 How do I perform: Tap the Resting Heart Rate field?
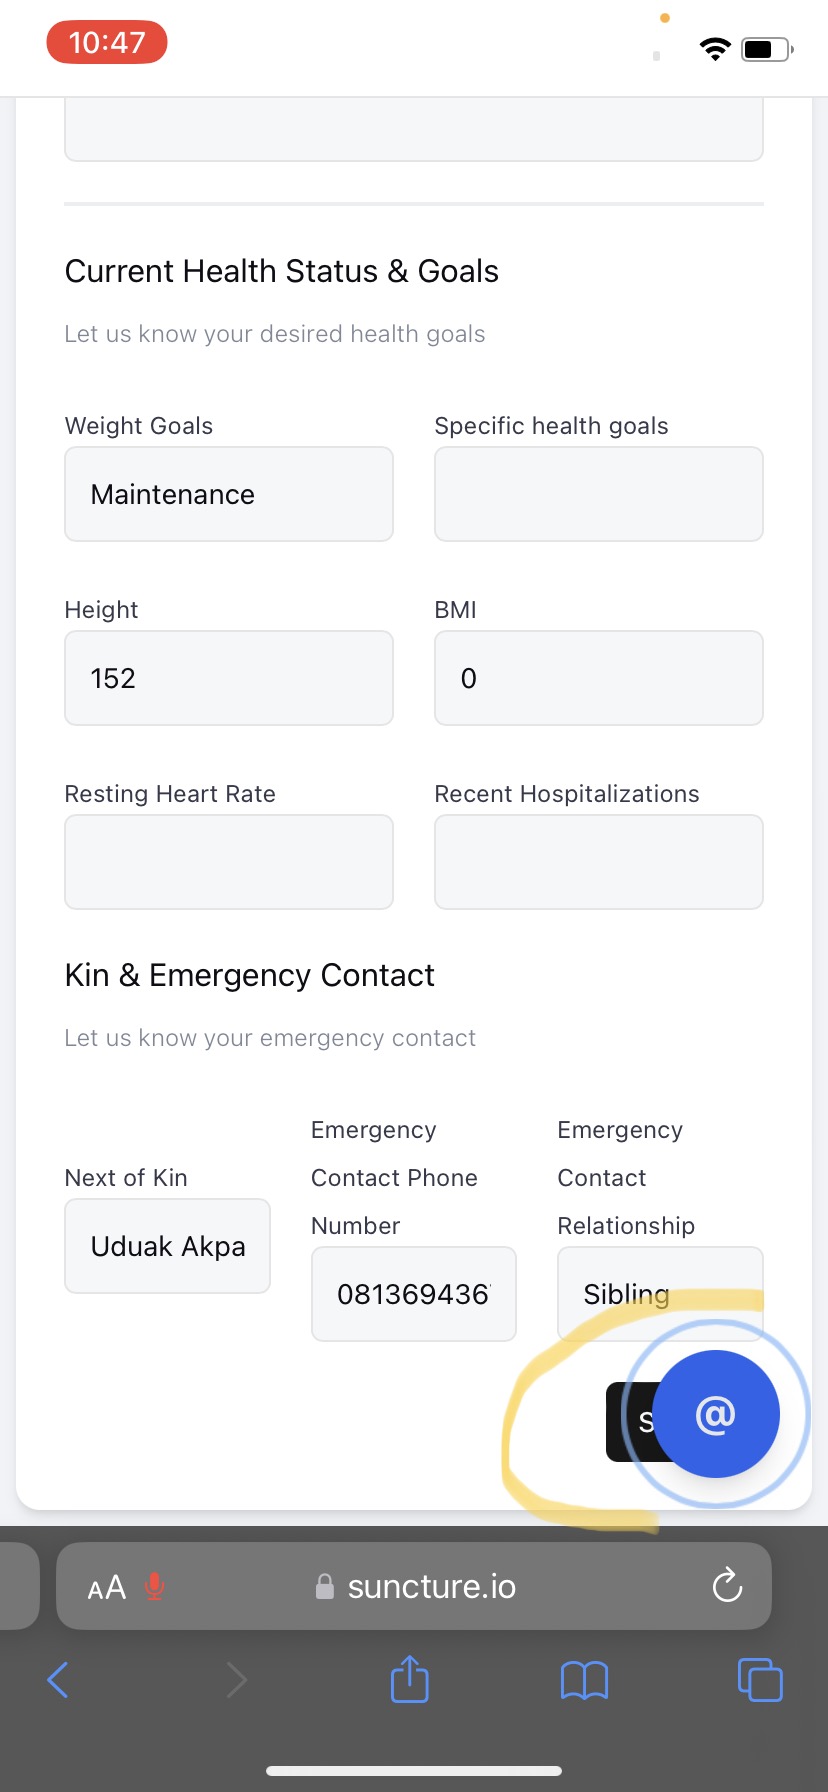point(229,862)
